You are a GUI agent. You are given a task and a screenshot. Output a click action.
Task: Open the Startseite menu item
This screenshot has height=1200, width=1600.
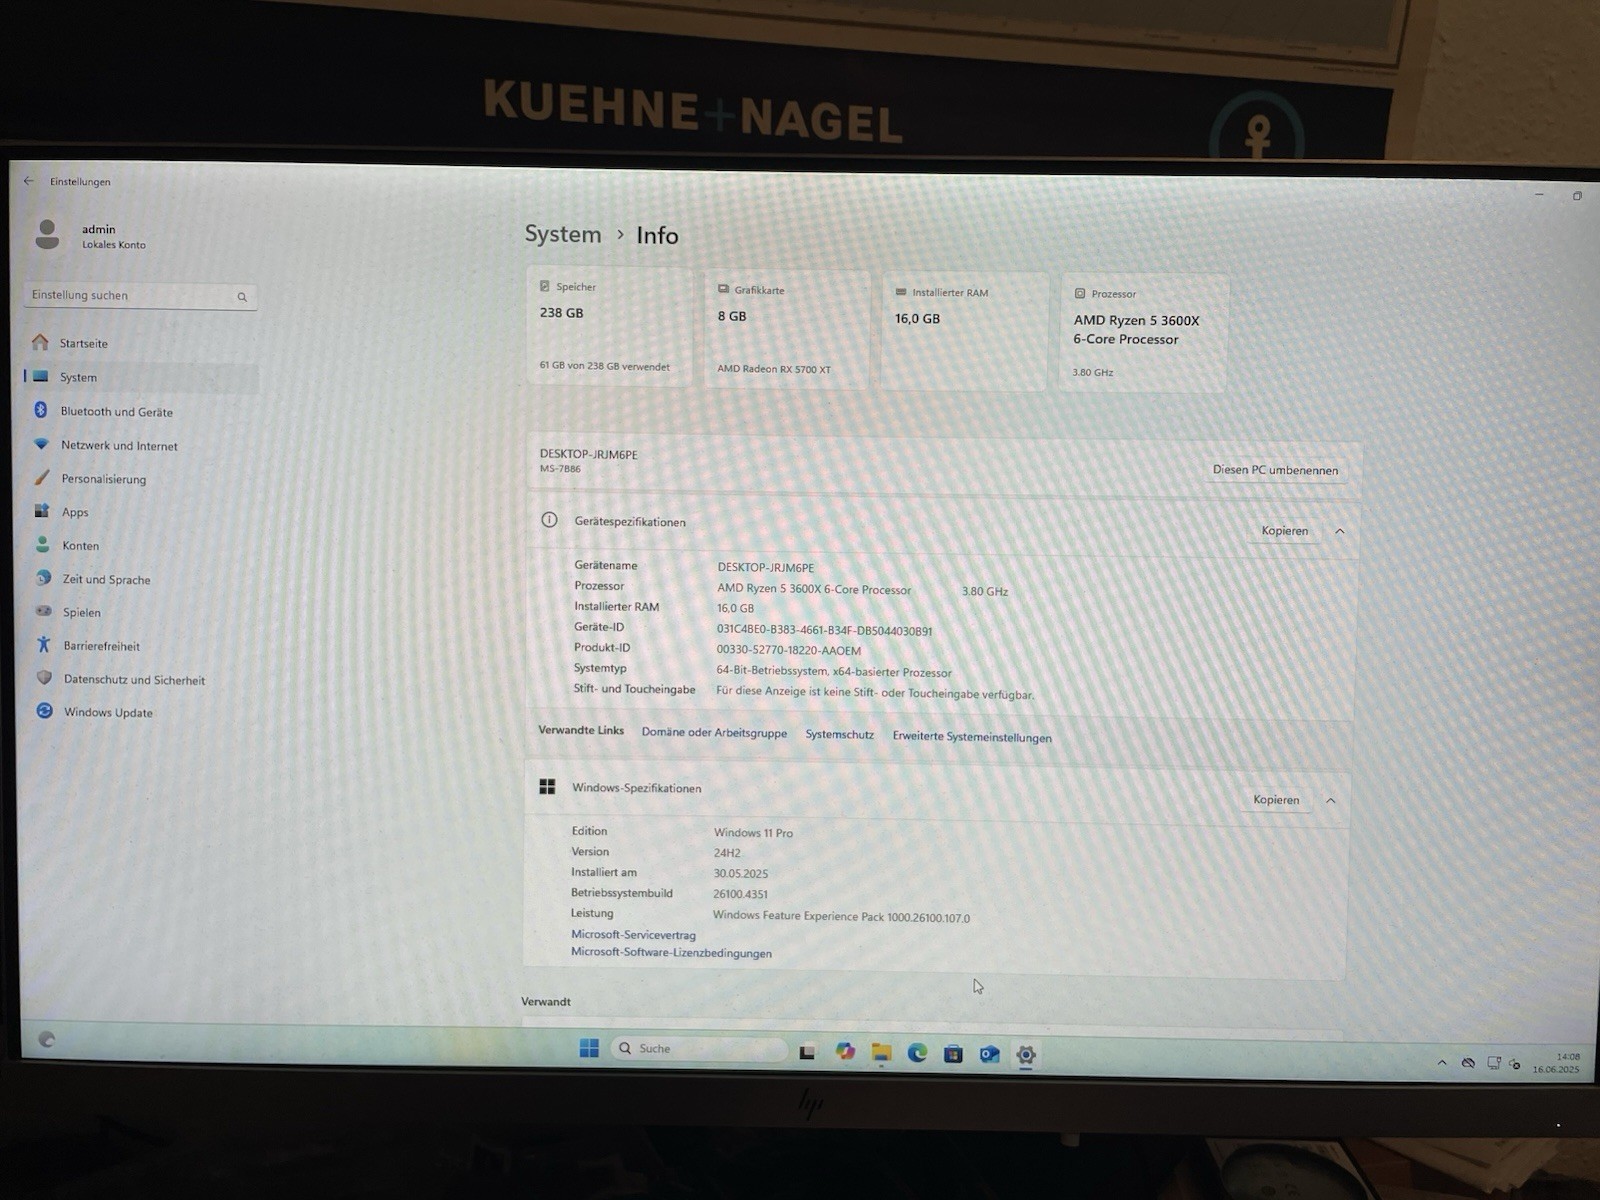(x=83, y=343)
